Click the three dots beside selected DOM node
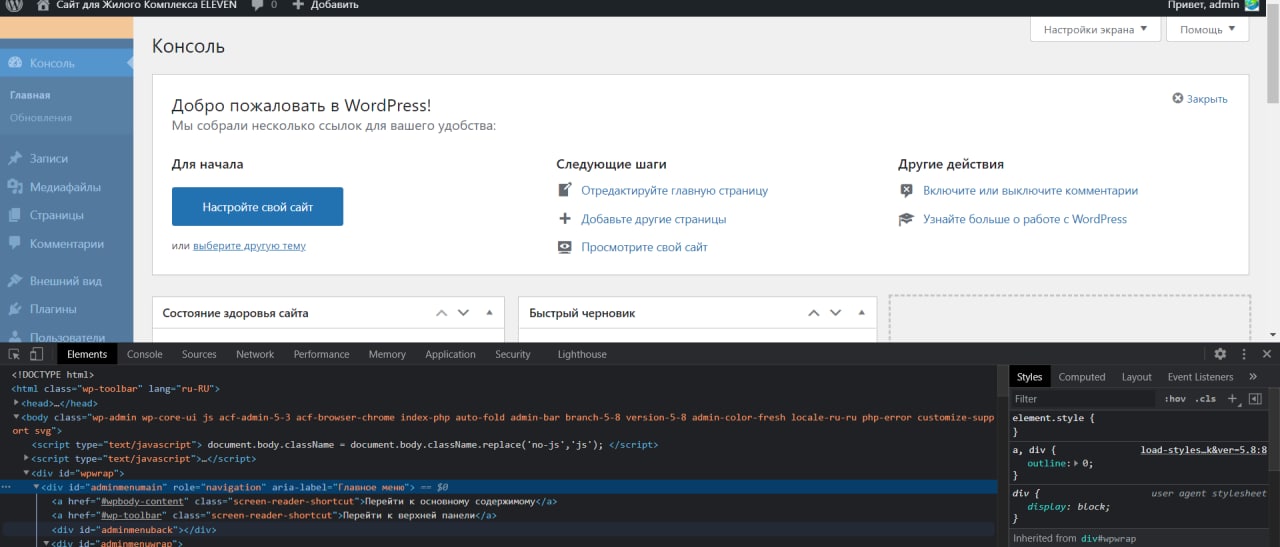 click(7, 487)
